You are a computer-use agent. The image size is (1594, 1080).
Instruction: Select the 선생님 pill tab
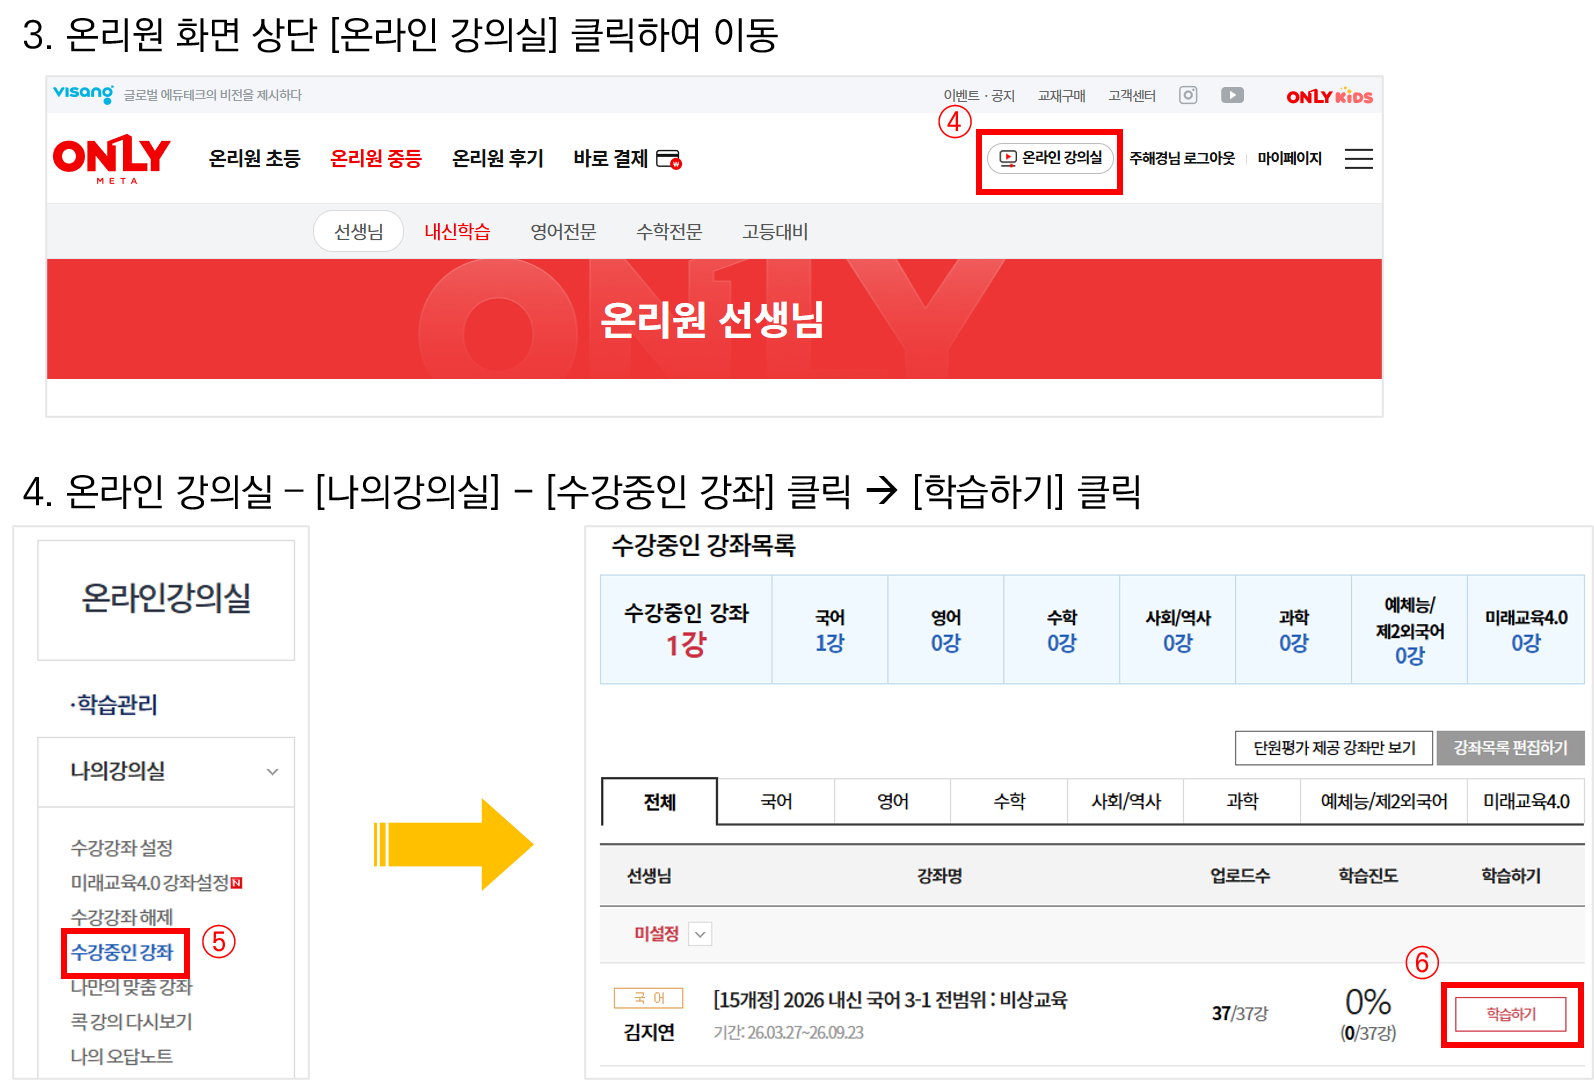358,232
